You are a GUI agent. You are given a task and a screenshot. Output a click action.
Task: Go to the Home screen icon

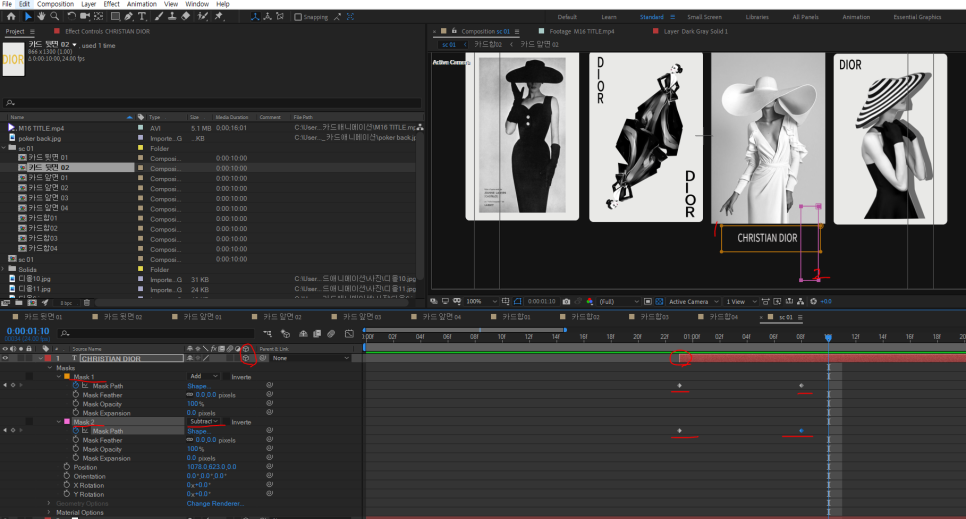point(11,17)
